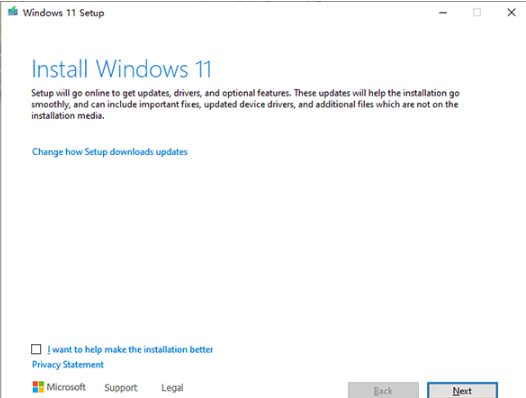Image resolution: width=526 pixels, height=398 pixels.
Task: Open Change how Setup downloads updates
Action: [x=110, y=152]
